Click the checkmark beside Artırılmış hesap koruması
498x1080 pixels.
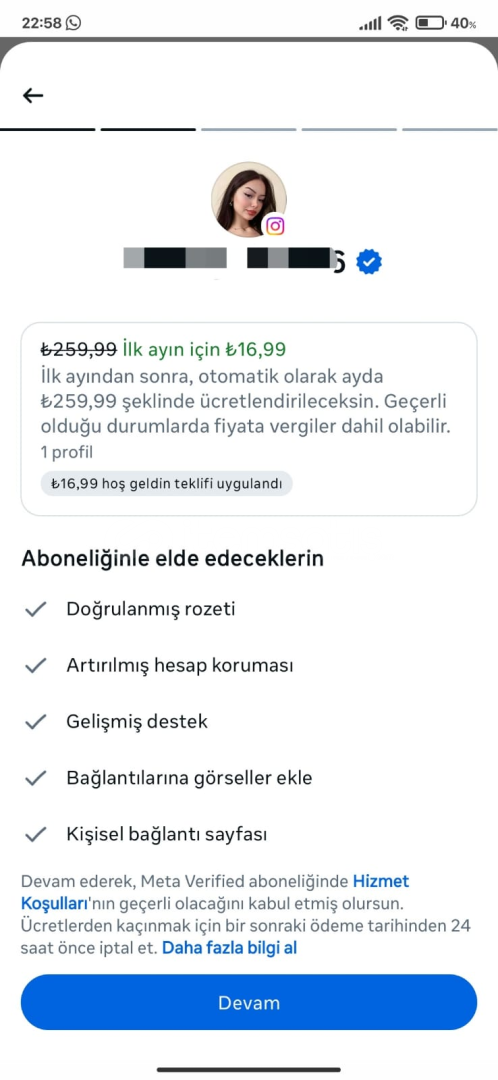(x=35, y=666)
